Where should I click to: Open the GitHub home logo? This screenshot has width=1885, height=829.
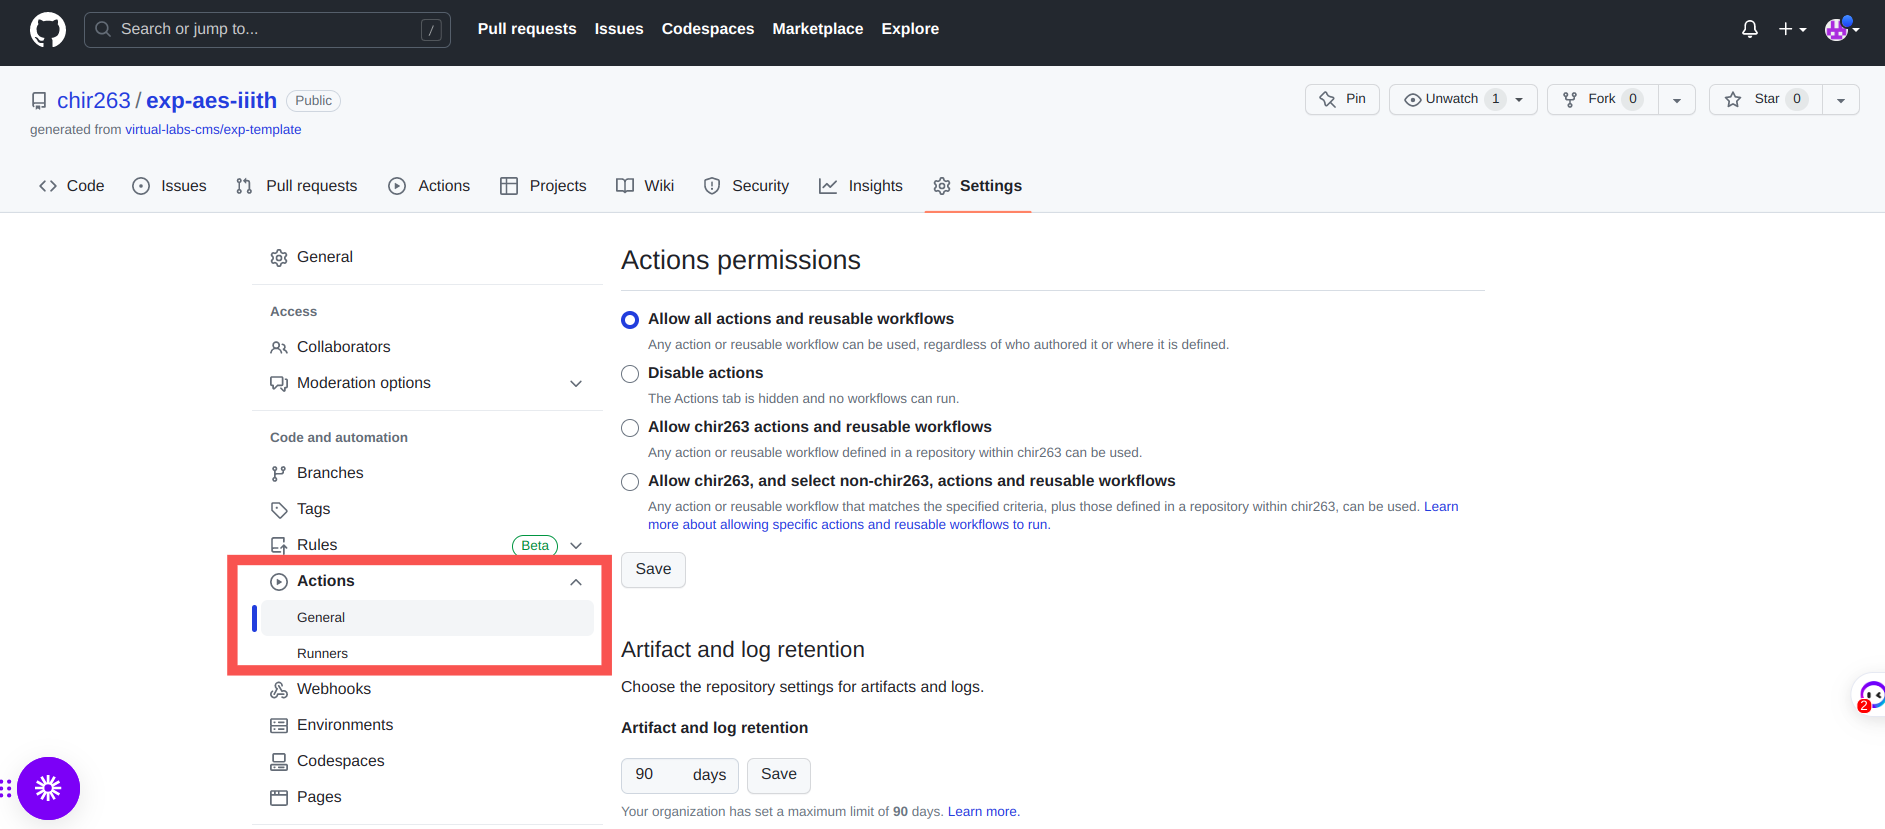[48, 29]
